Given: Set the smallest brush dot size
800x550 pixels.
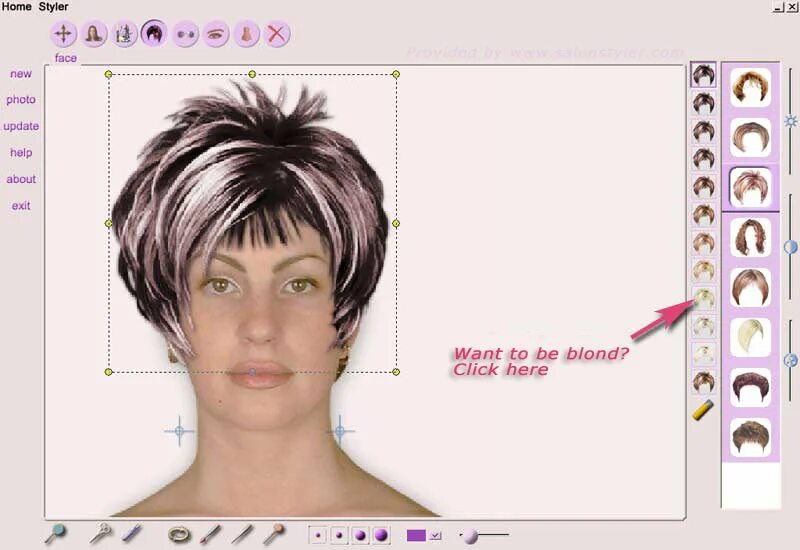Looking at the screenshot, I should coord(318,535).
